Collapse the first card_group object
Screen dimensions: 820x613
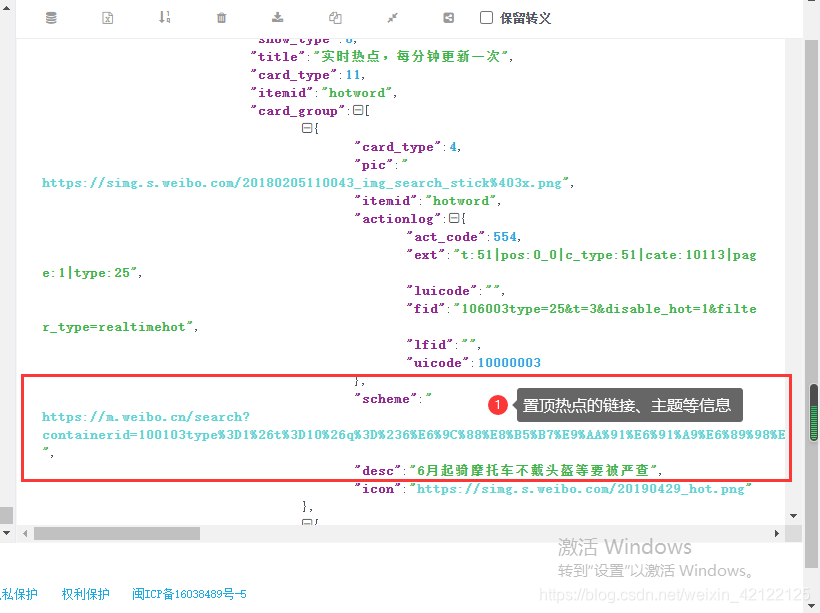[x=307, y=128]
